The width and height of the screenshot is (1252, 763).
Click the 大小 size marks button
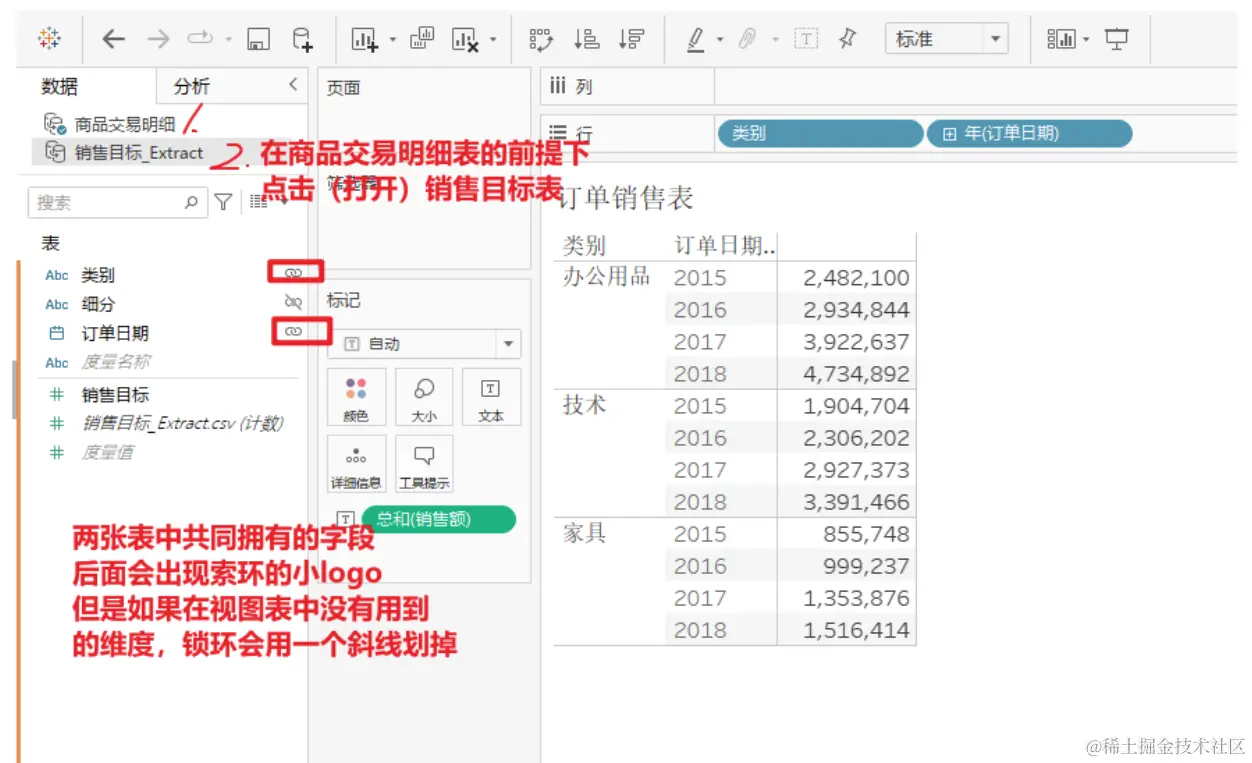pyautogui.click(x=424, y=398)
